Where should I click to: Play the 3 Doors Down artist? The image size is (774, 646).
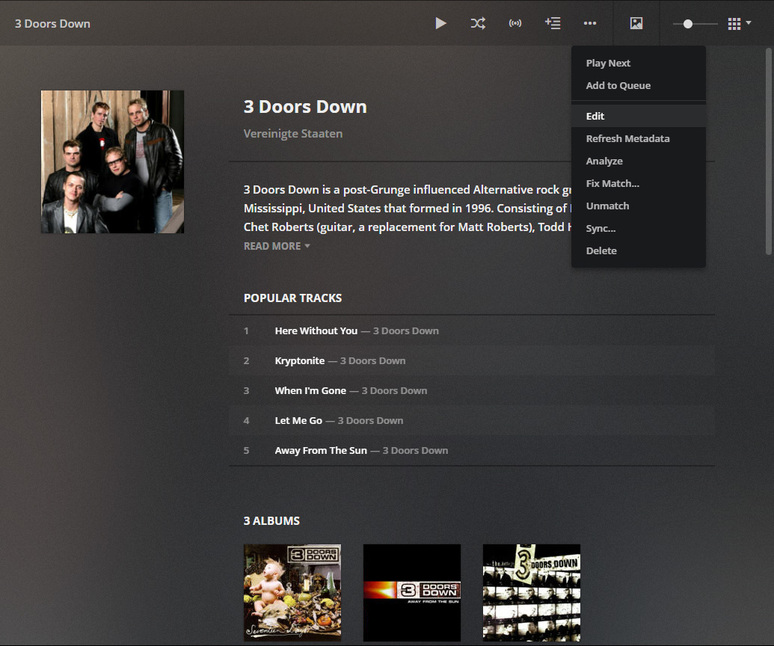pyautogui.click(x=440, y=23)
